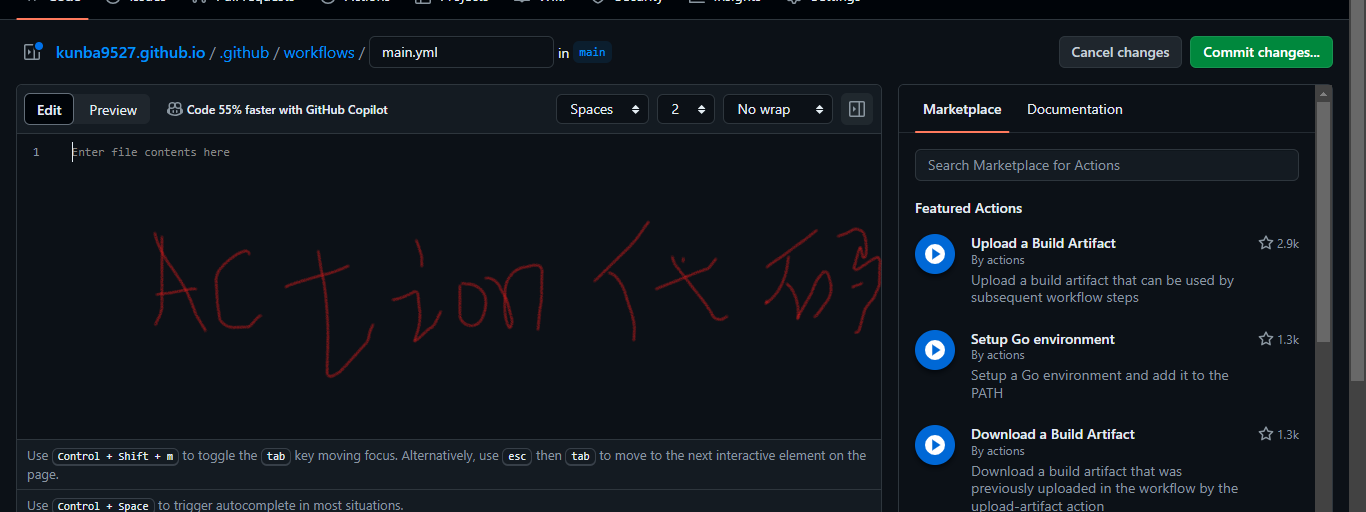Screen dimensions: 1366x512
Task: Click the Control + Space shortcut hint
Action: tap(103, 506)
